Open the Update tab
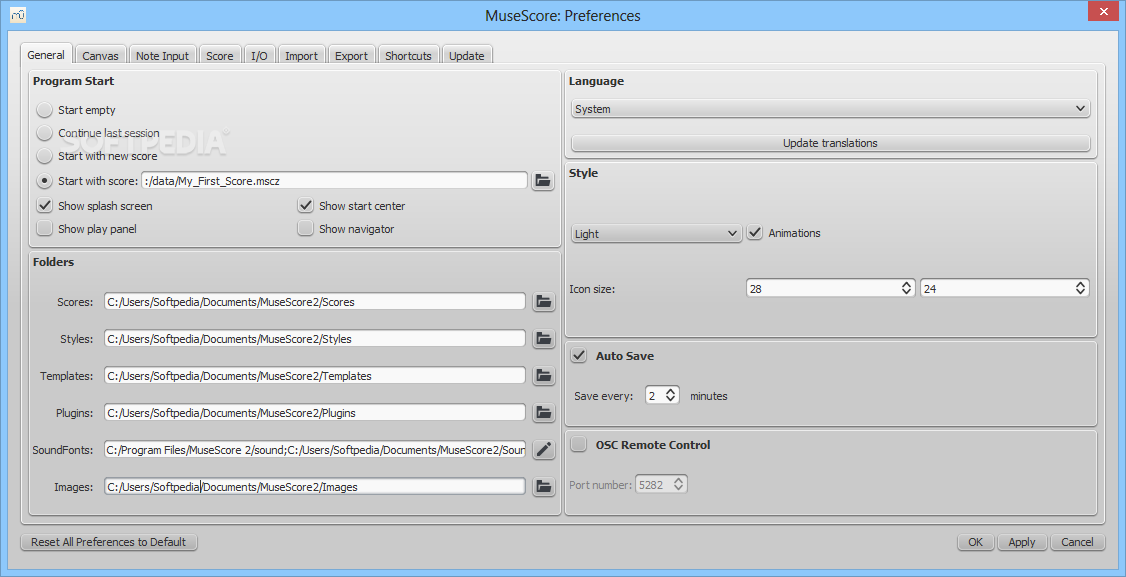This screenshot has width=1126, height=577. point(467,55)
